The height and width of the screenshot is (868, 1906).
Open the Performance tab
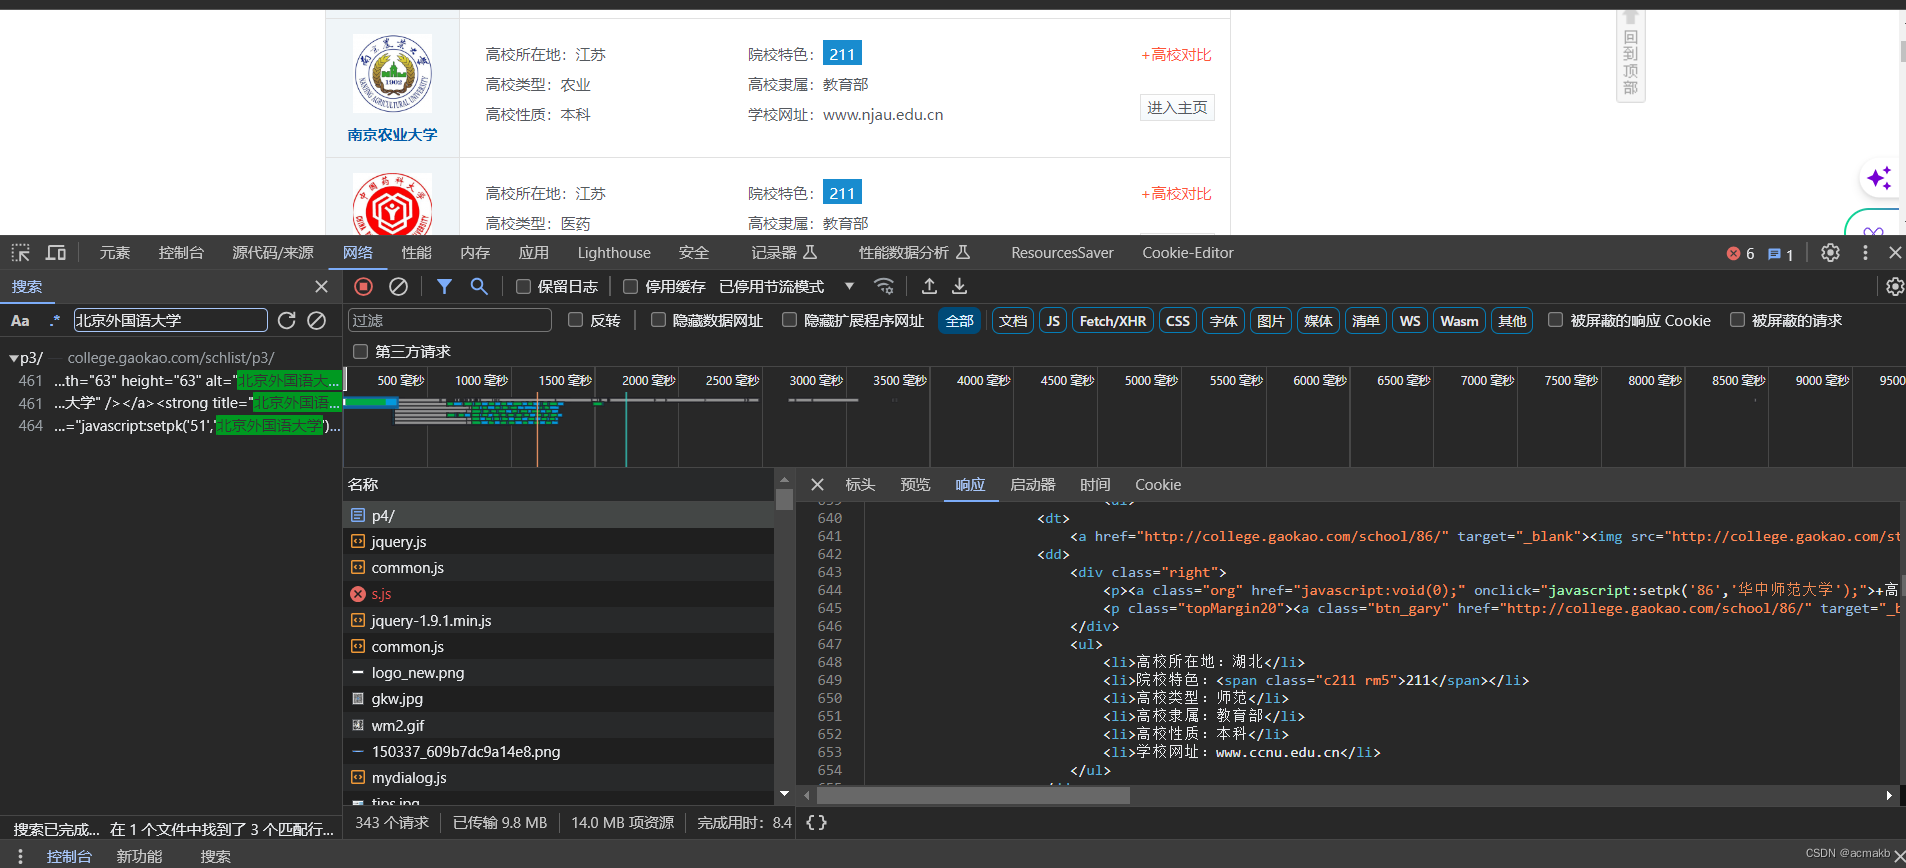point(416,253)
